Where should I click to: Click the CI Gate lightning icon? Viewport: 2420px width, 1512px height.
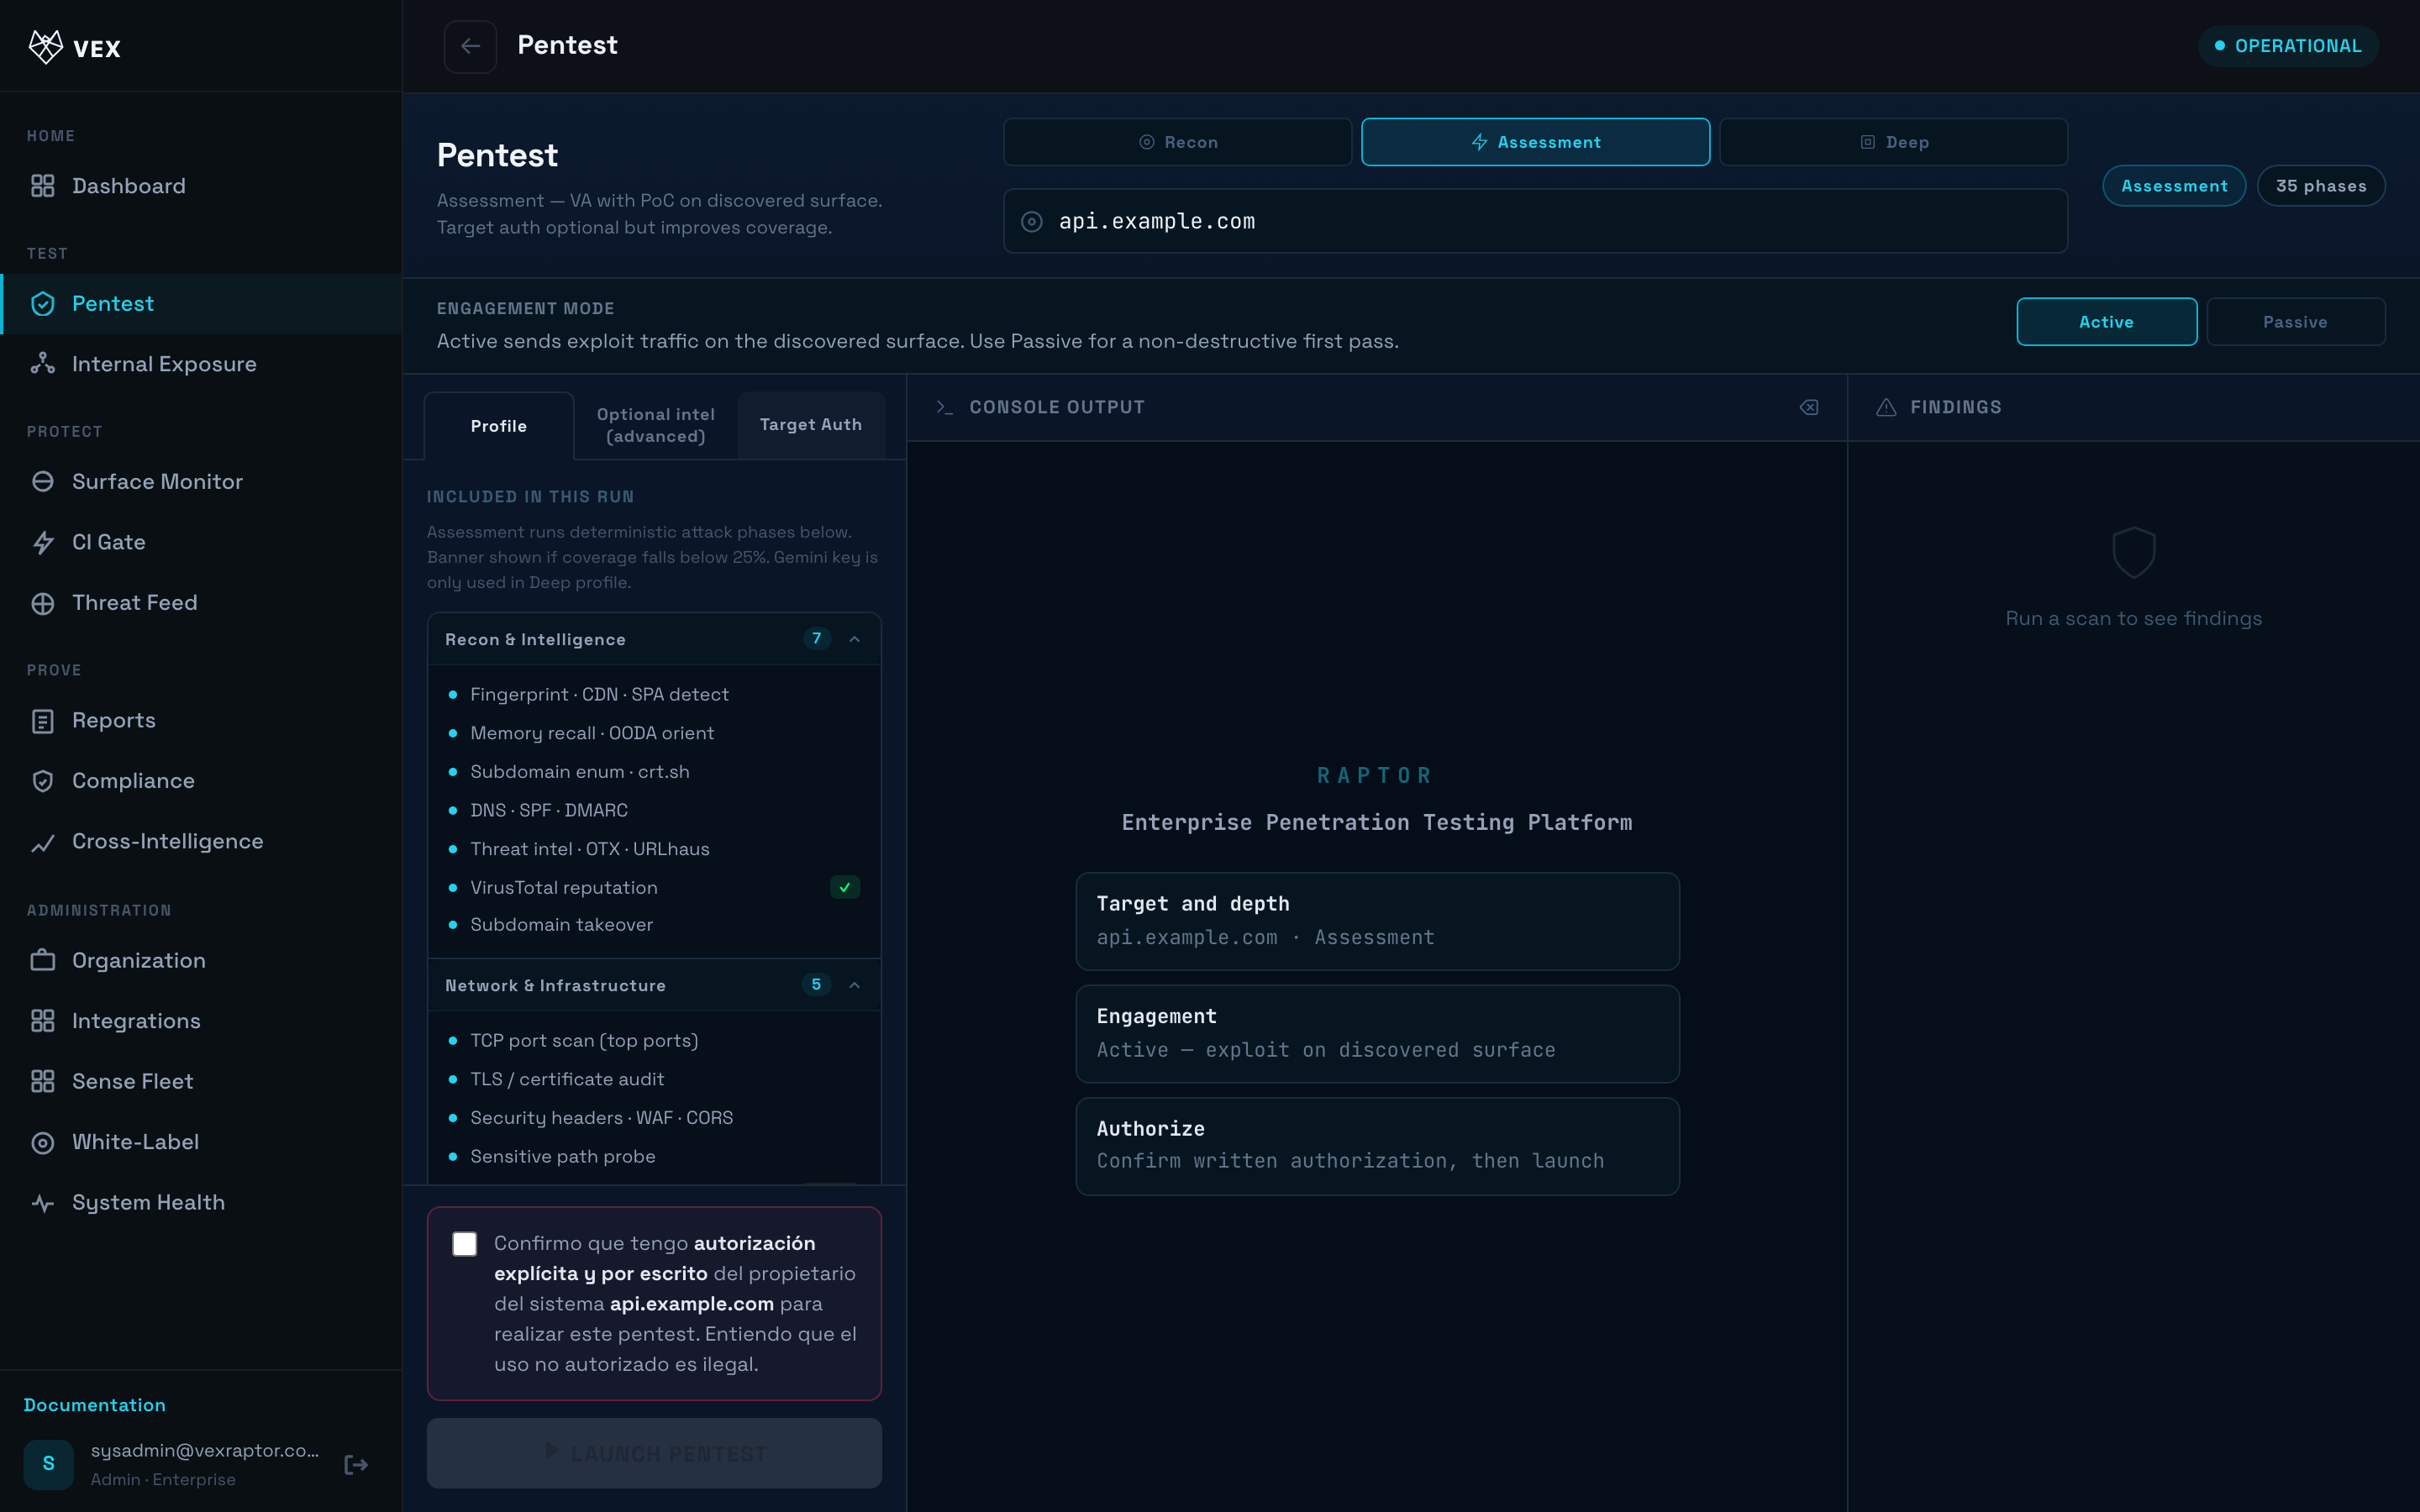[42, 543]
